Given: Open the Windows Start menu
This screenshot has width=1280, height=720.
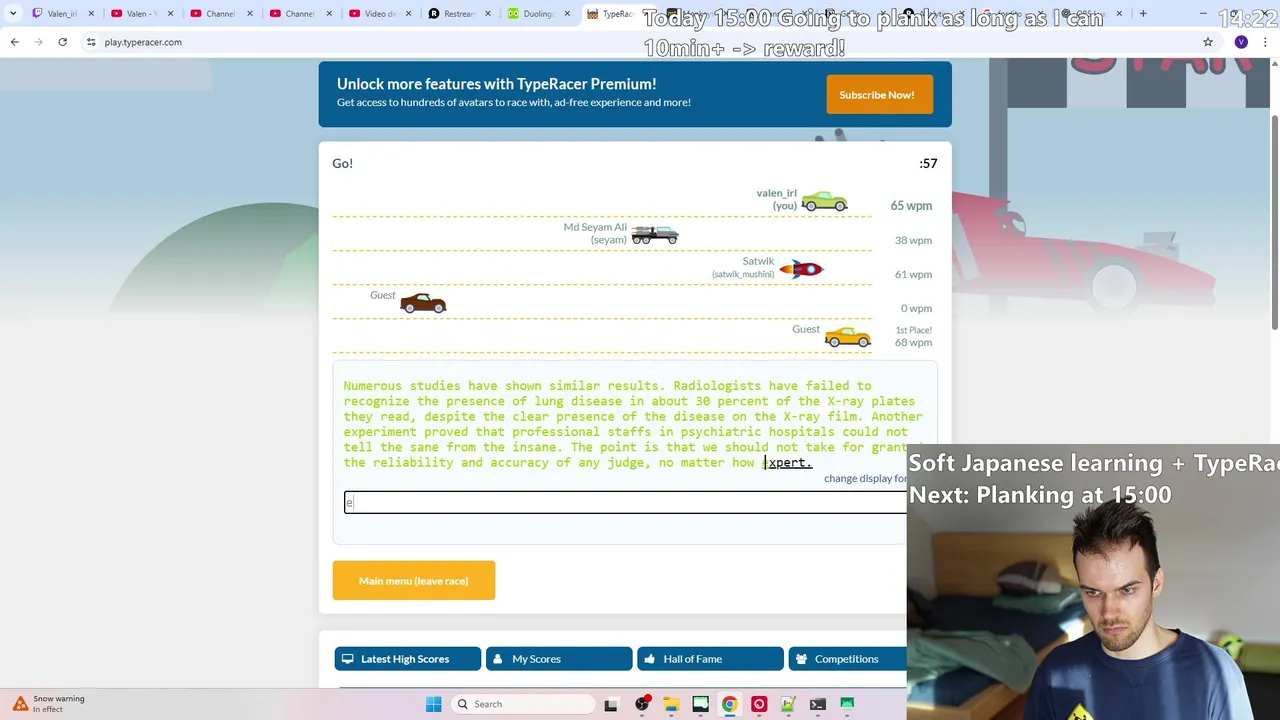Looking at the screenshot, I should 433,704.
